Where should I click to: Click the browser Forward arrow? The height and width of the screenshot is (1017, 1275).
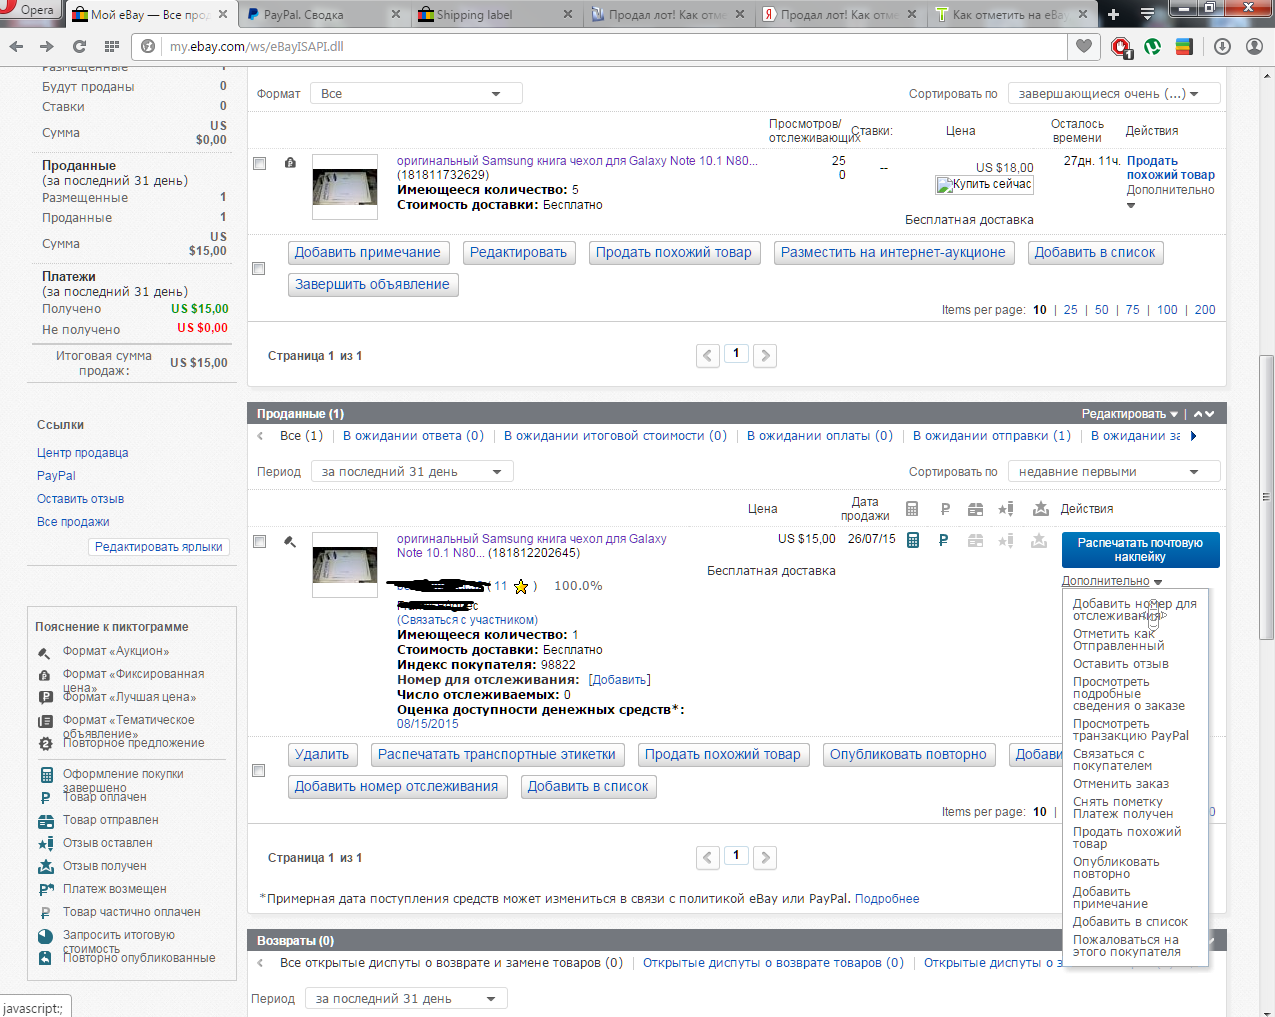47,47
